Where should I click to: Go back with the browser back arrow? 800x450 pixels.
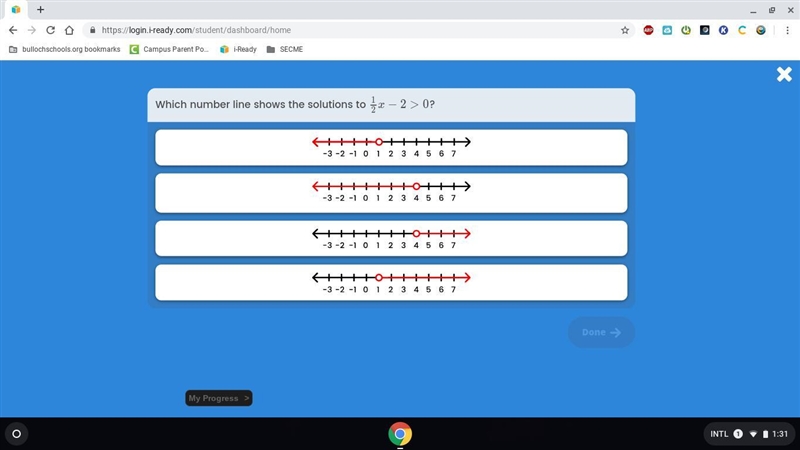[x=13, y=30]
